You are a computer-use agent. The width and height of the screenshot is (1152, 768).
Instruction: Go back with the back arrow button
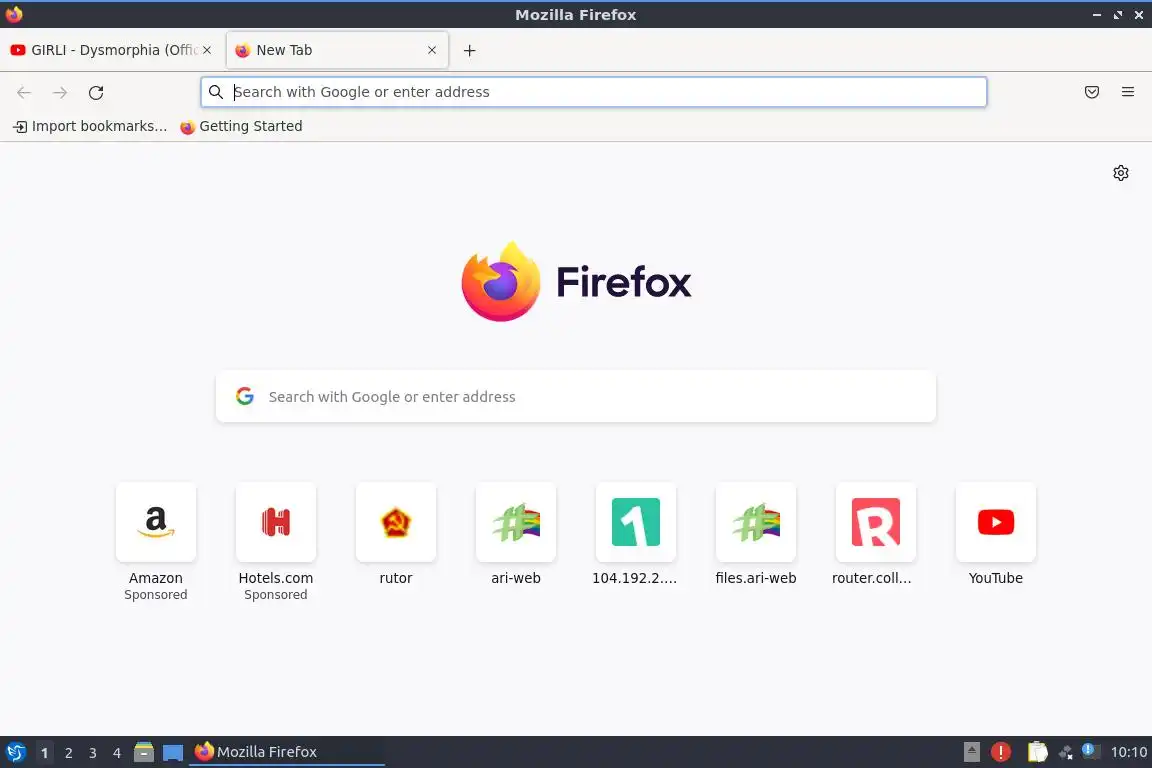[x=24, y=93]
